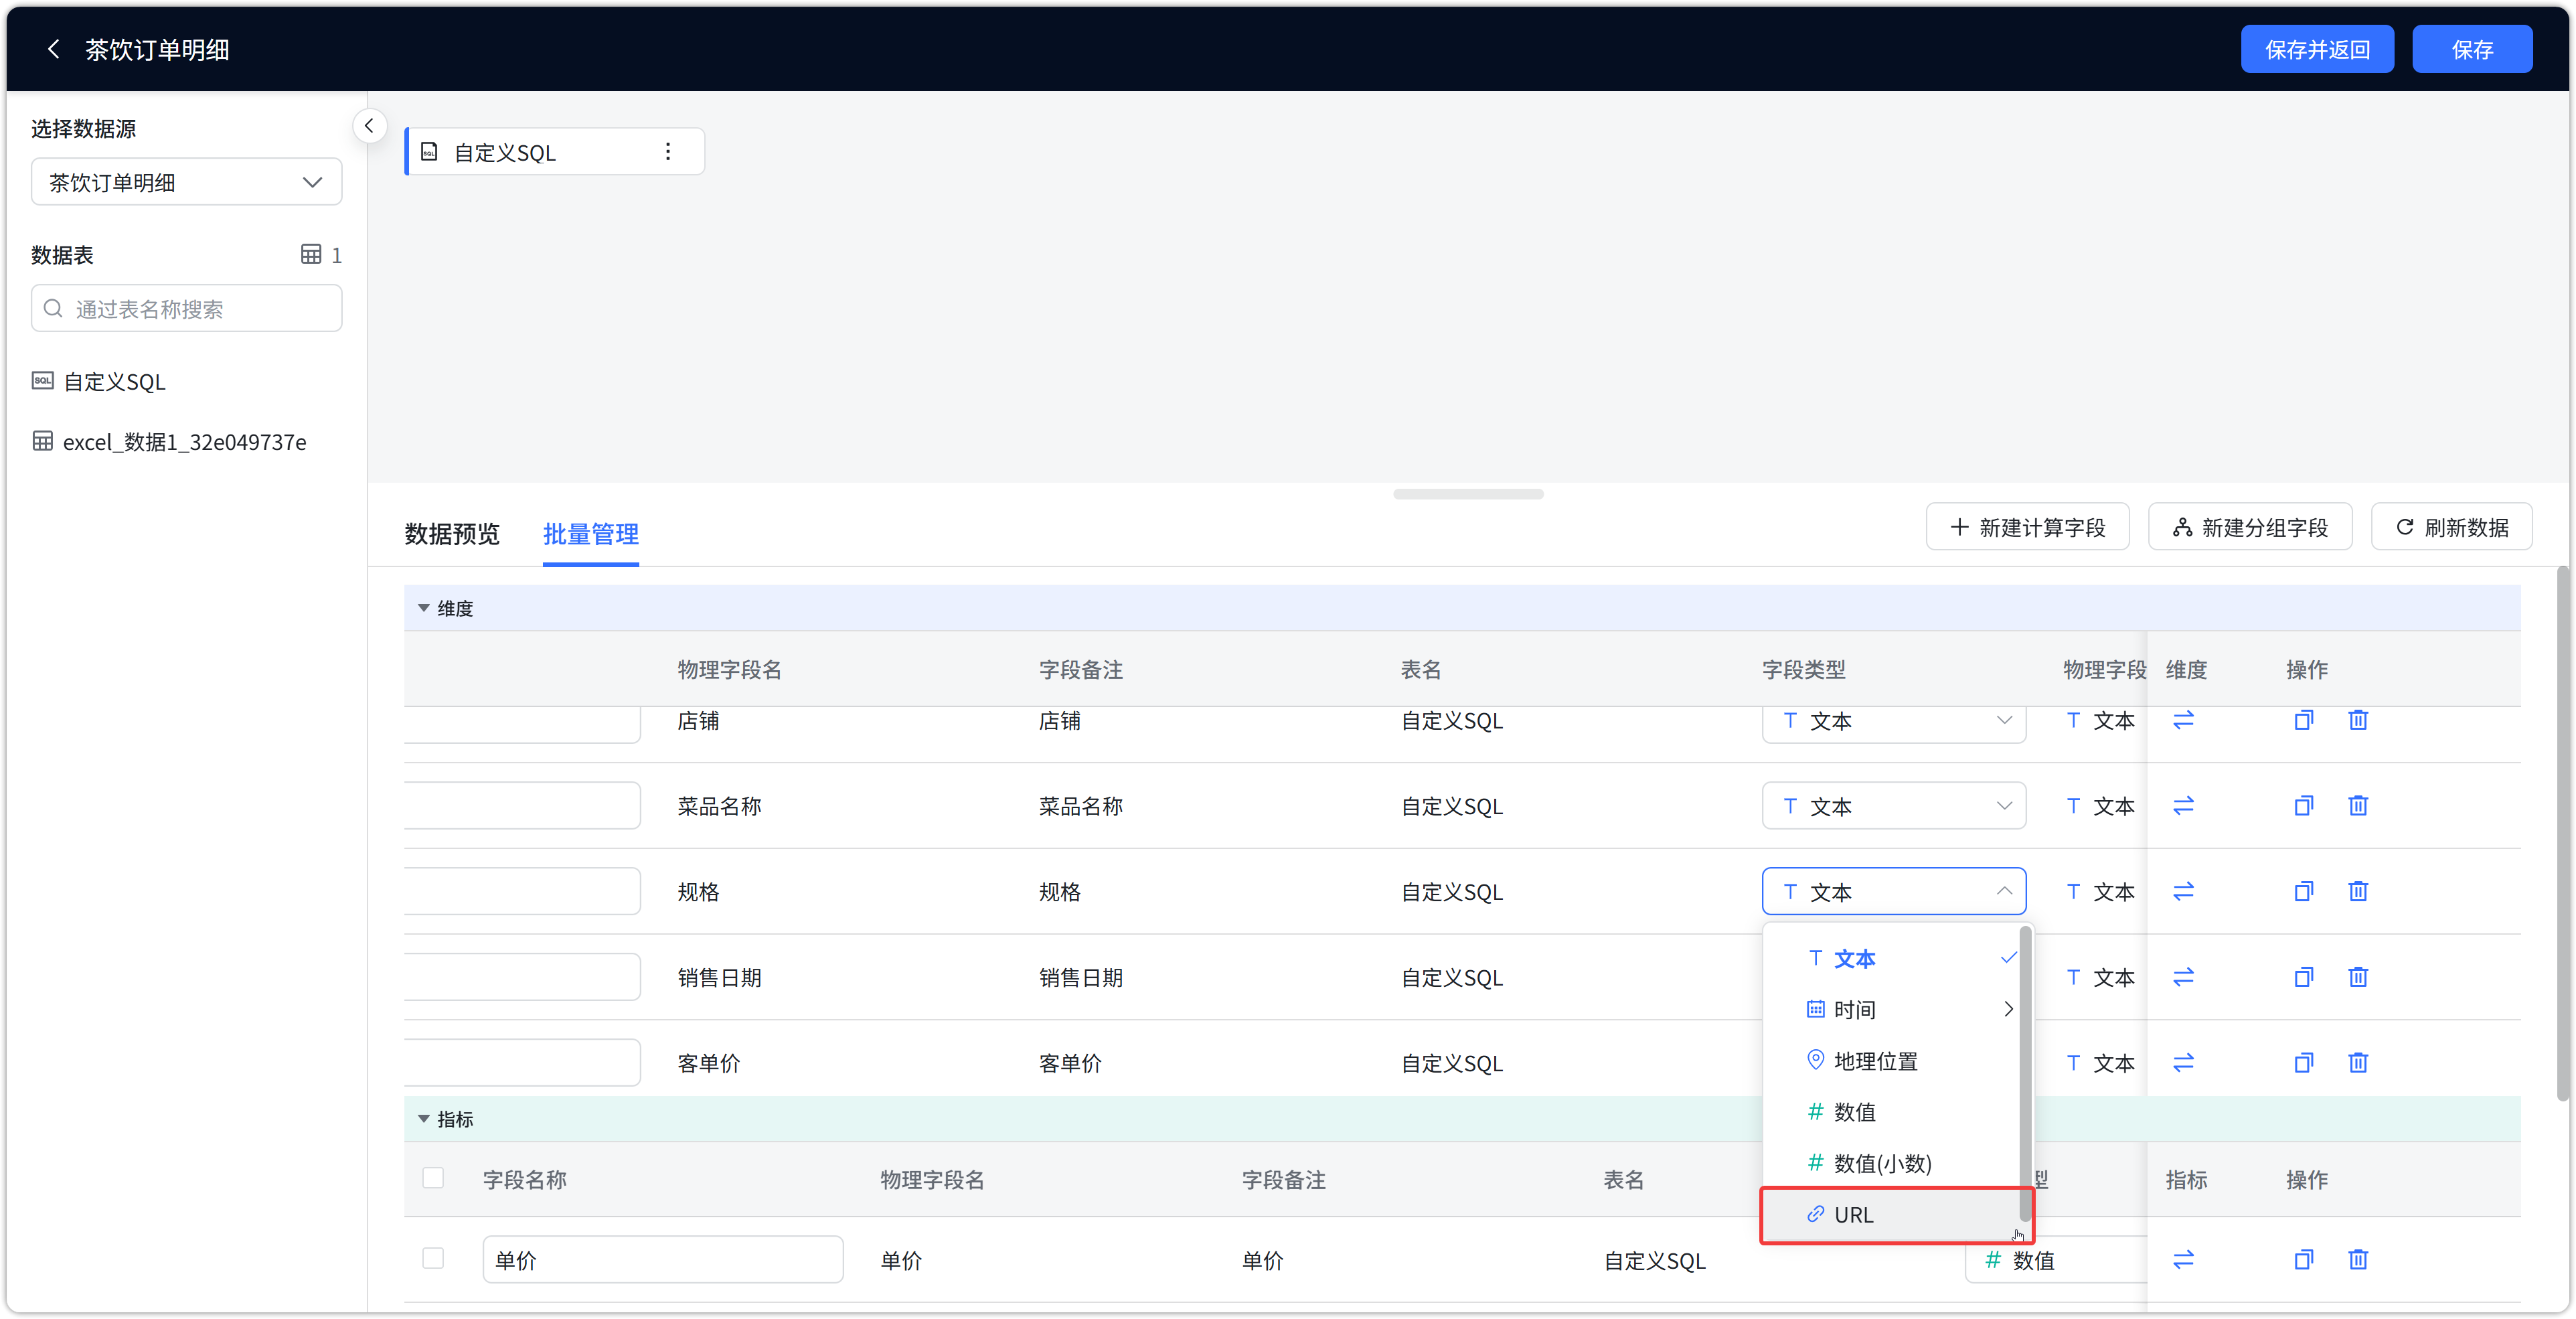Screen dimensions: 2576x1319
Task: Click the 客单价 field name input
Action: coord(522,1063)
